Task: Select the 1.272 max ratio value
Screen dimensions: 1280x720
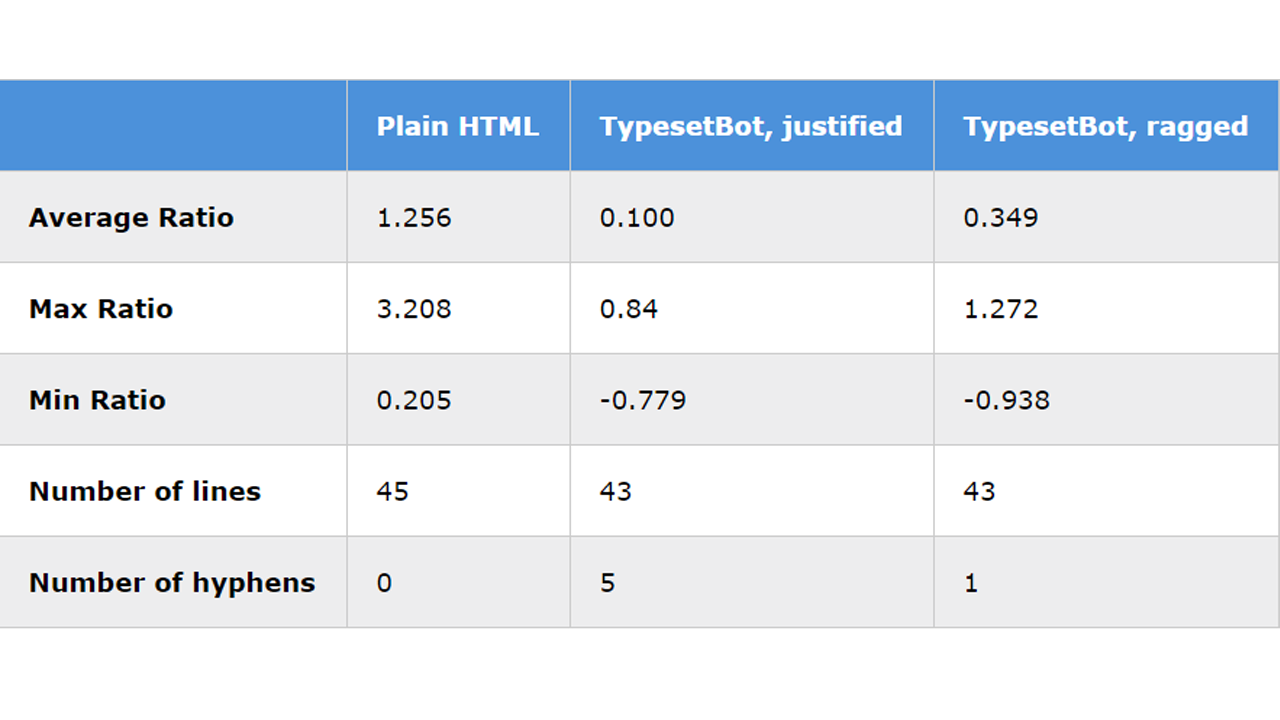Action: [x=1001, y=308]
